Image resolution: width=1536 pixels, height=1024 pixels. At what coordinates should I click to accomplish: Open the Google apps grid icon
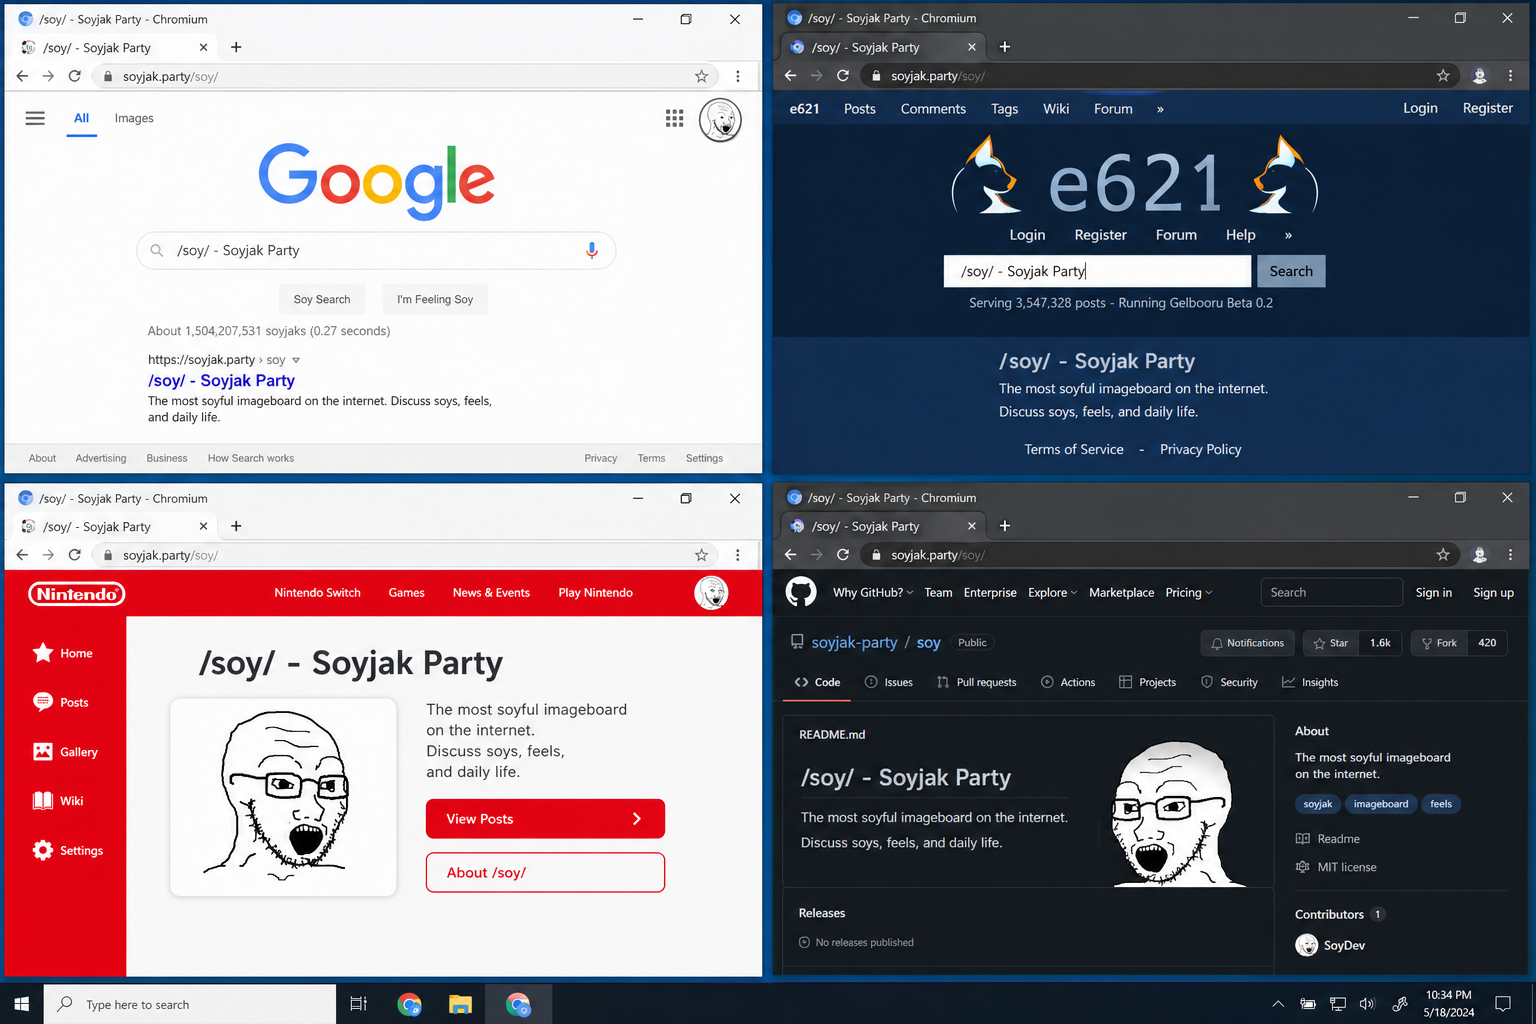(x=675, y=118)
